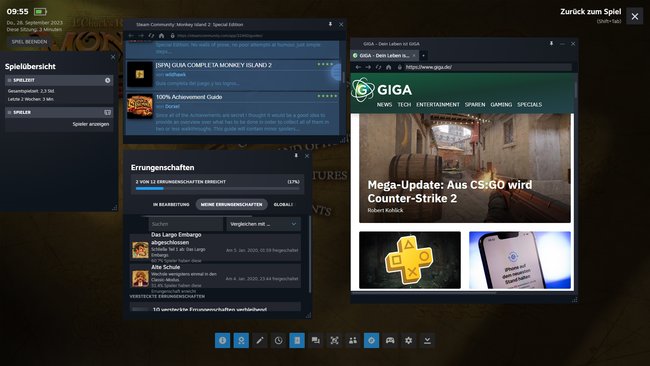Open the Notes pencil icon in overlay toolbar

(x=260, y=340)
